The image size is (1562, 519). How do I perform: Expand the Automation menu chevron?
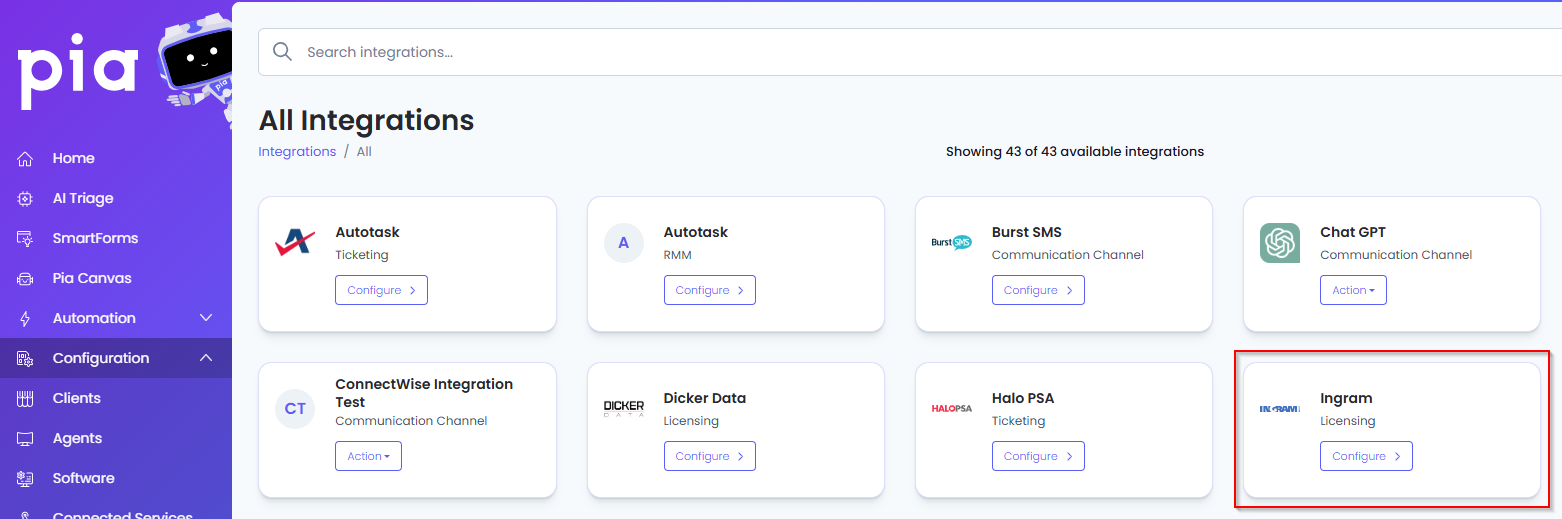pos(206,318)
